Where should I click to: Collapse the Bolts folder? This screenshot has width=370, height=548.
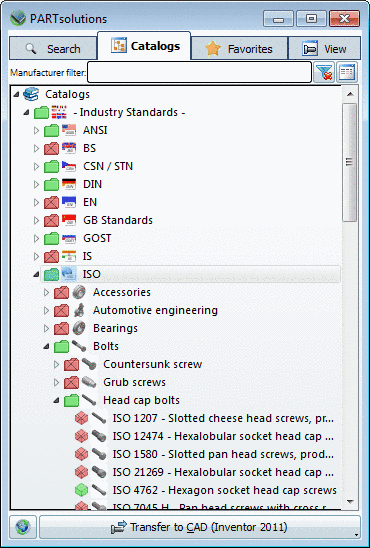point(46,346)
